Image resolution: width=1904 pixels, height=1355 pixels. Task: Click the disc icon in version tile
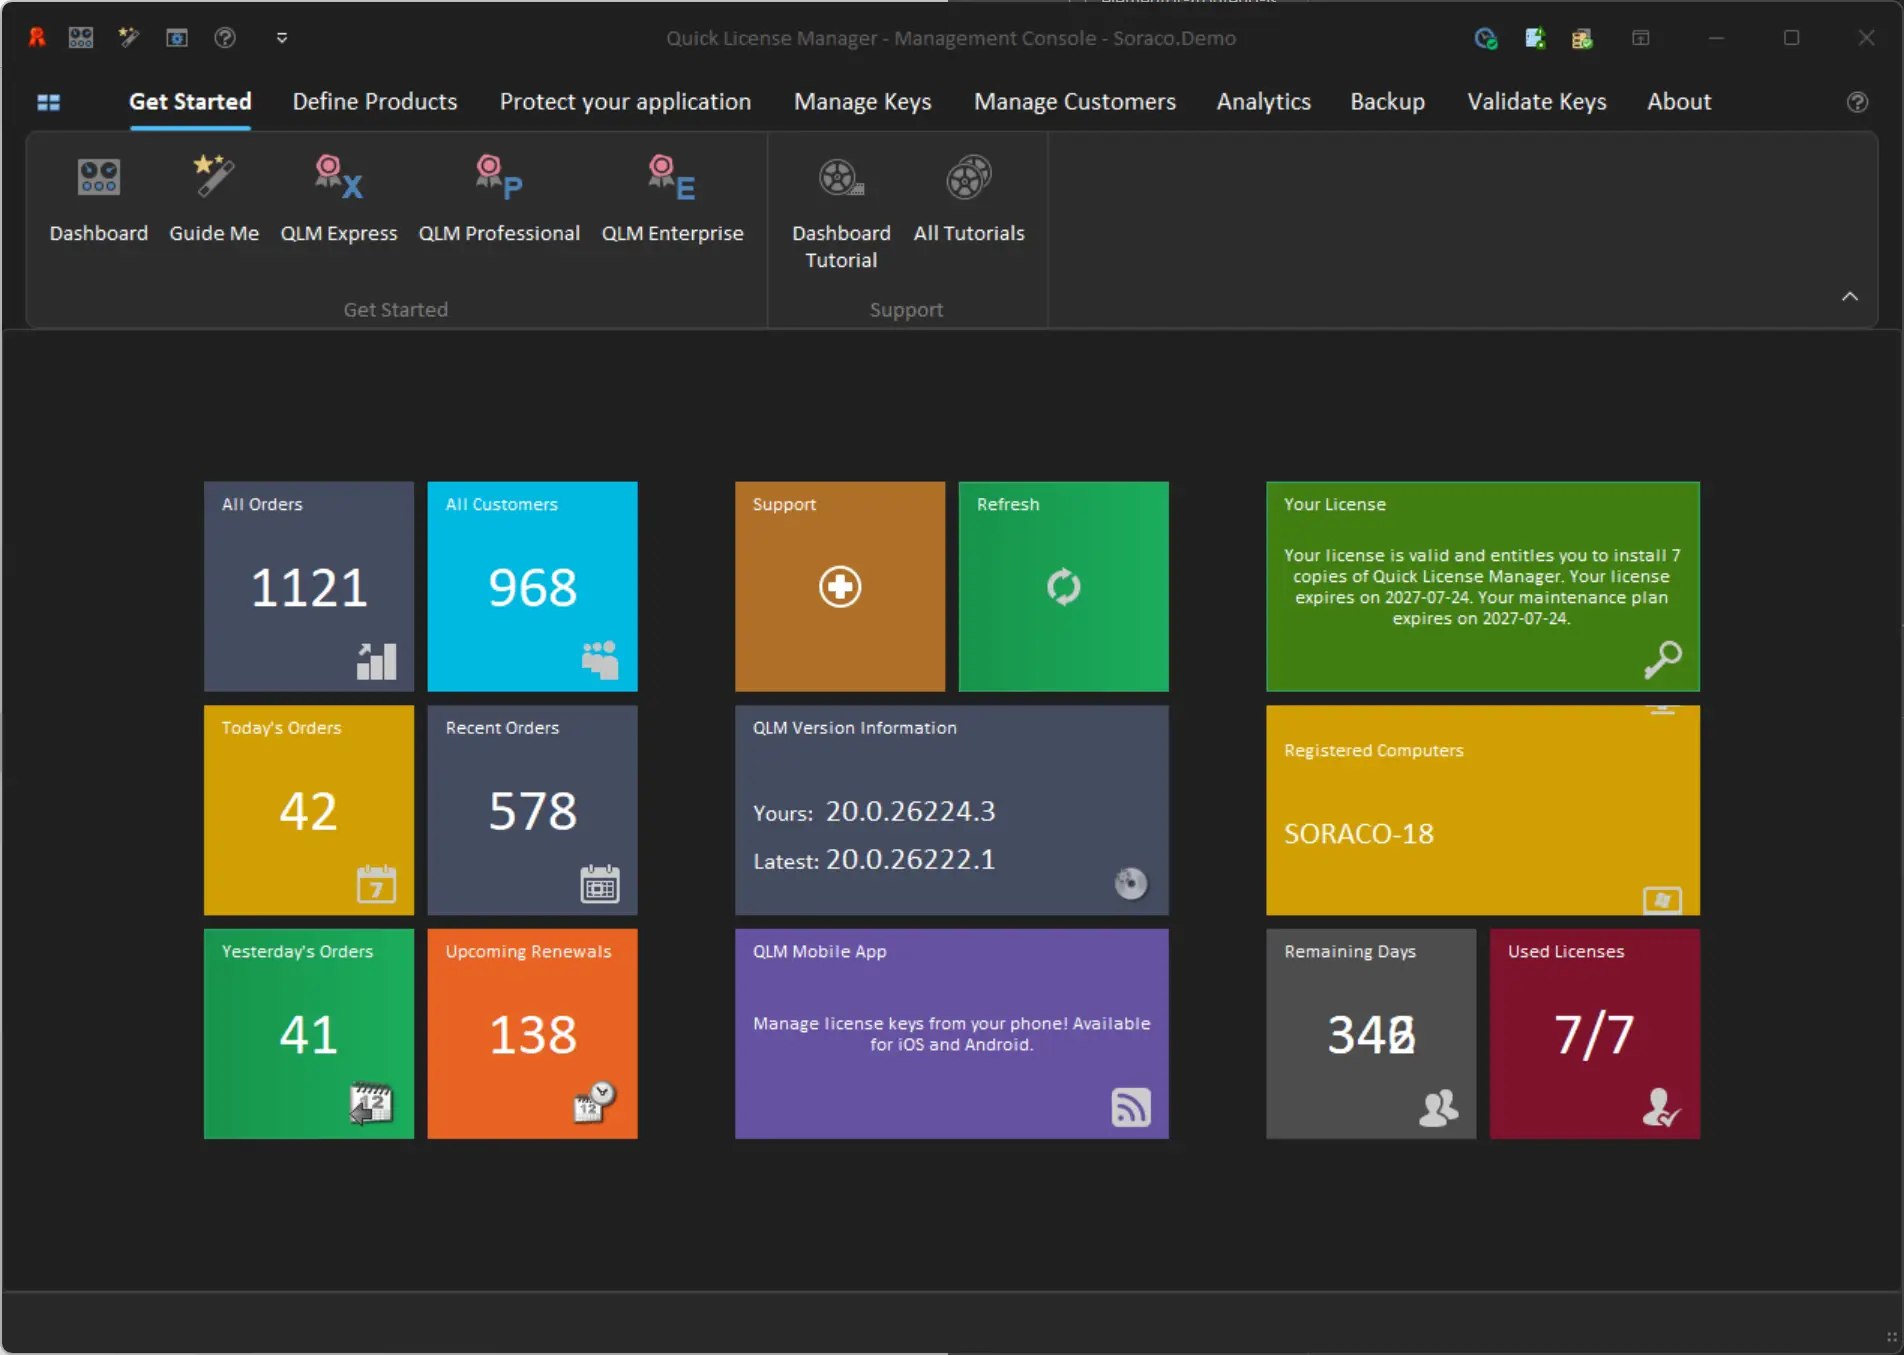click(x=1131, y=884)
